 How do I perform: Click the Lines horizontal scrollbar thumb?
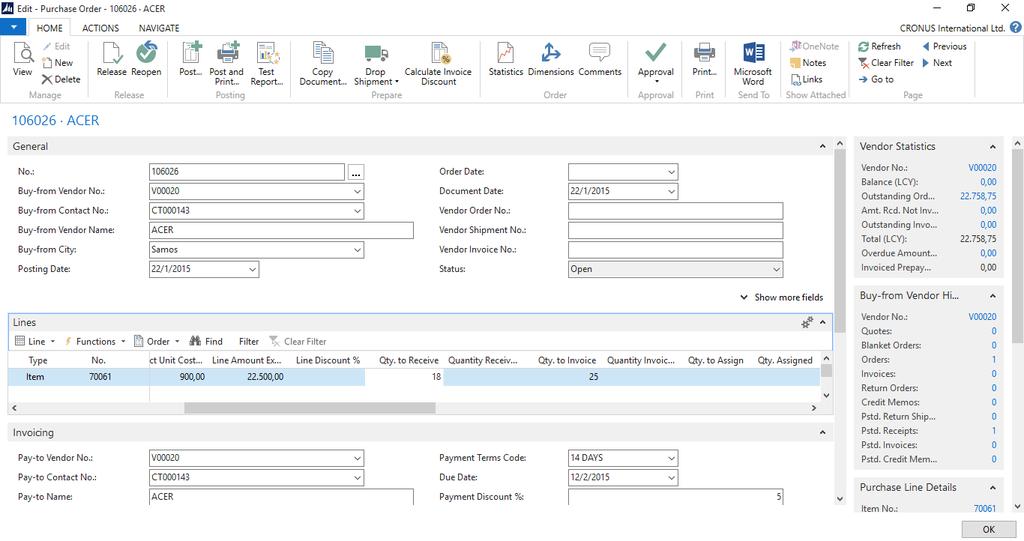tap(310, 408)
